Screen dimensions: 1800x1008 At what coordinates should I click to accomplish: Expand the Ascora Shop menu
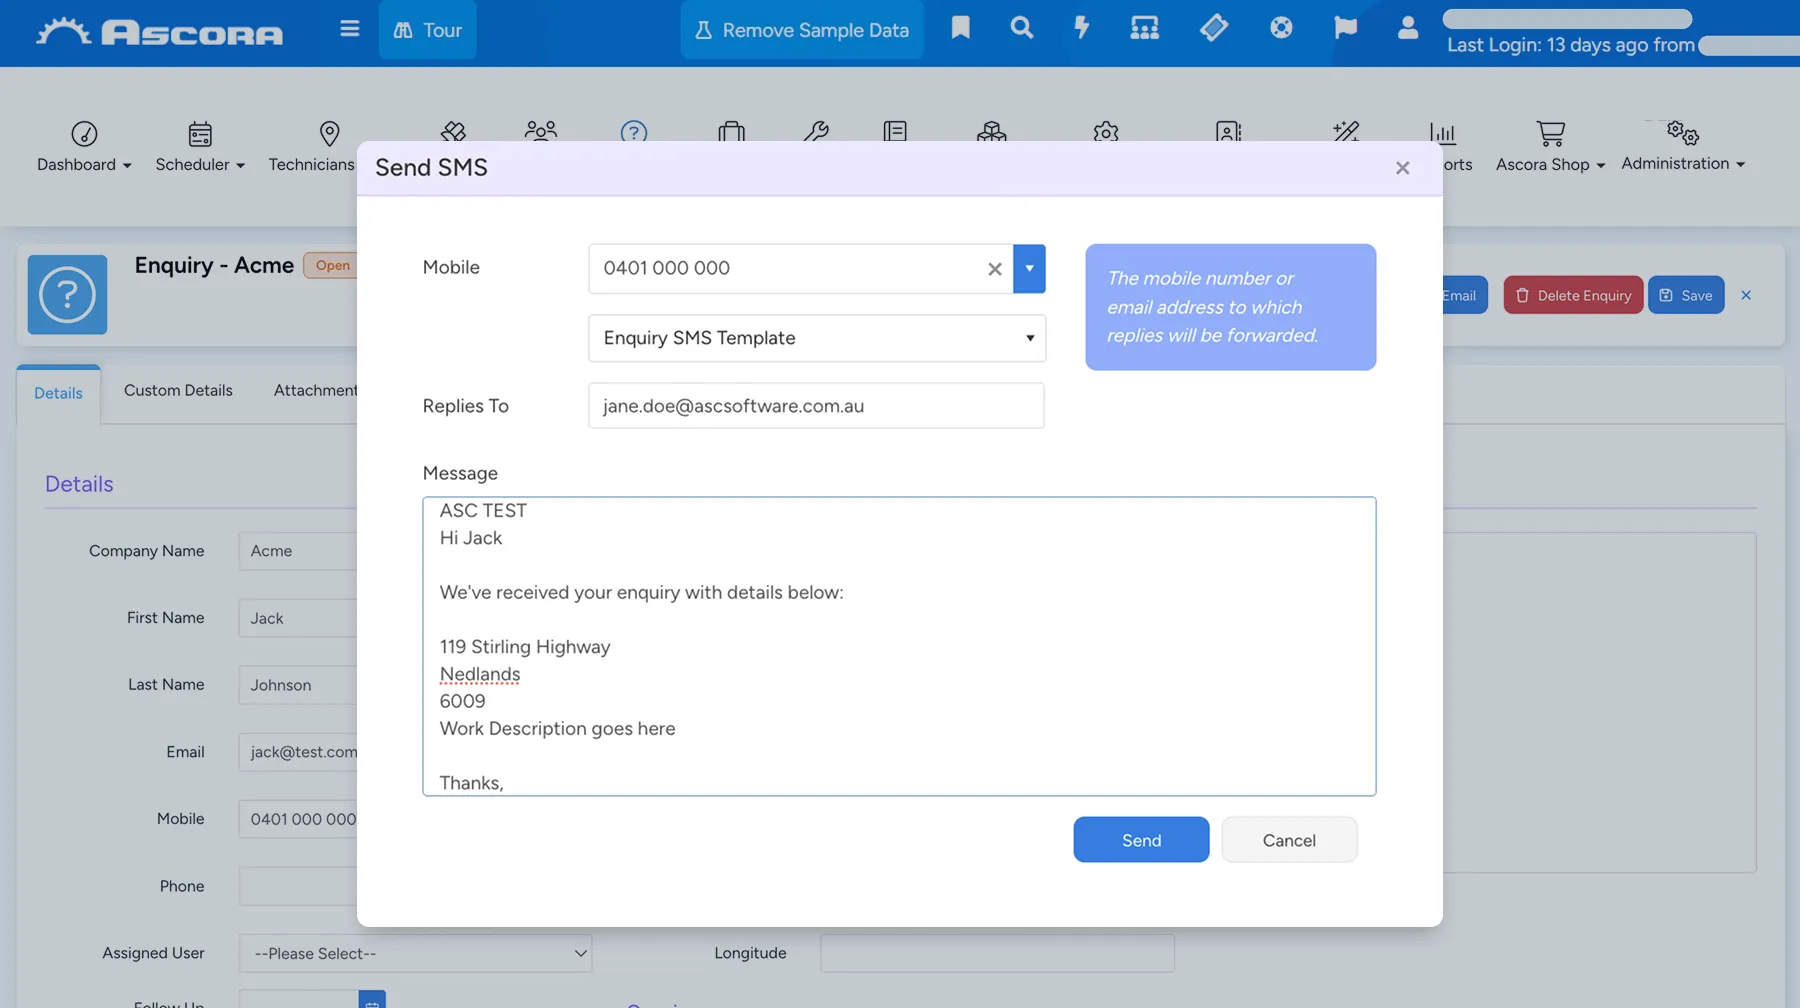point(1550,164)
